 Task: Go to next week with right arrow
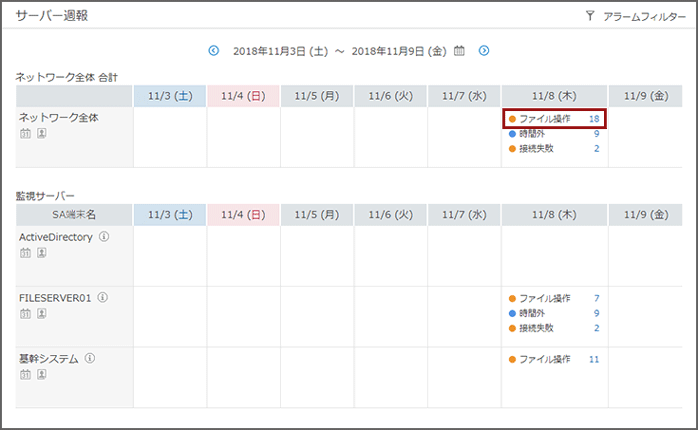pyautogui.click(x=484, y=50)
